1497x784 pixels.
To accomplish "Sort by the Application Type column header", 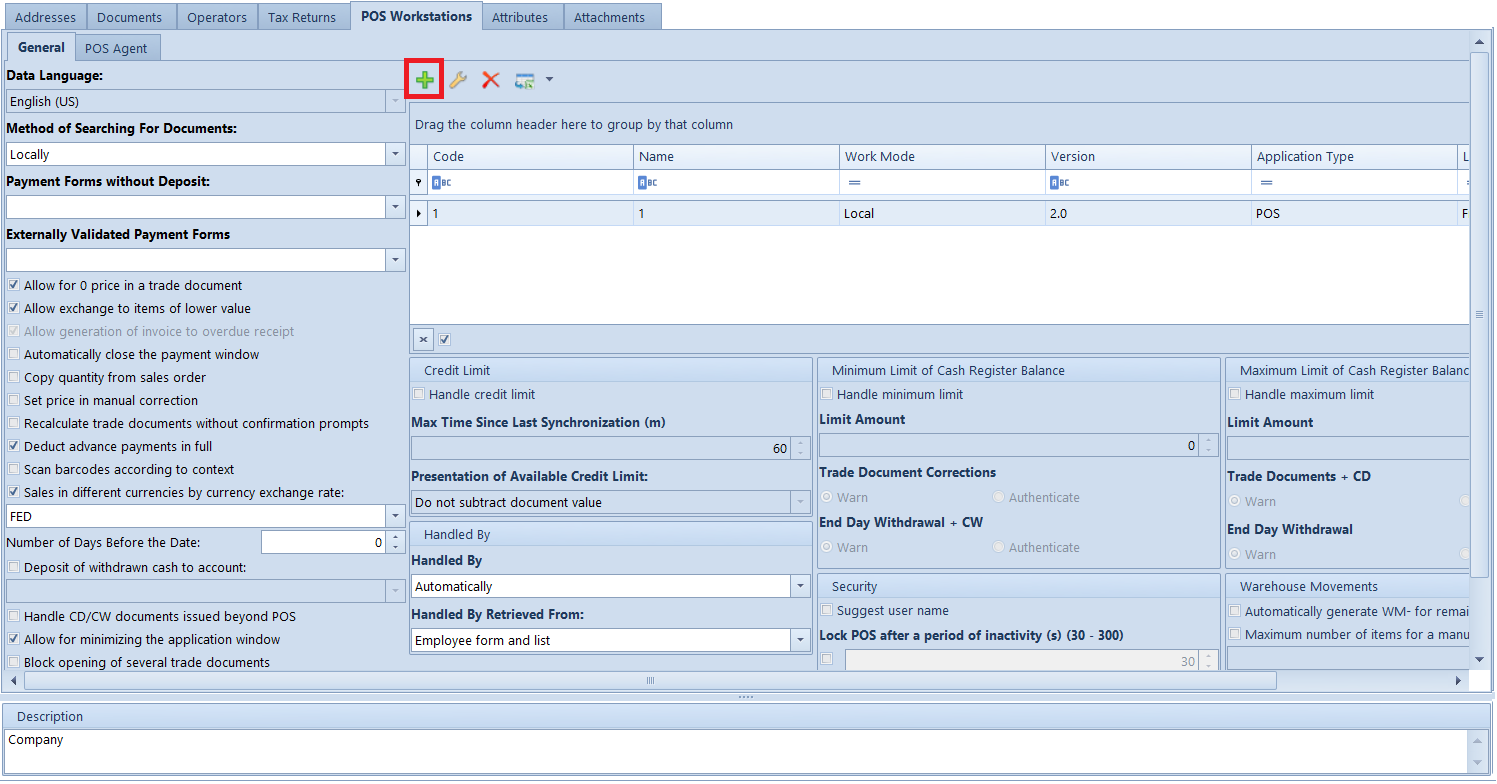I will pyautogui.click(x=1354, y=157).
